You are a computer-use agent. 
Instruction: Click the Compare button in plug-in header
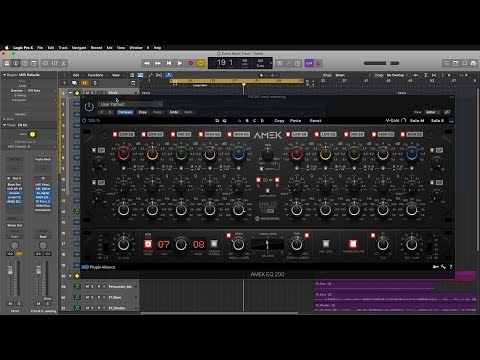pos(125,112)
